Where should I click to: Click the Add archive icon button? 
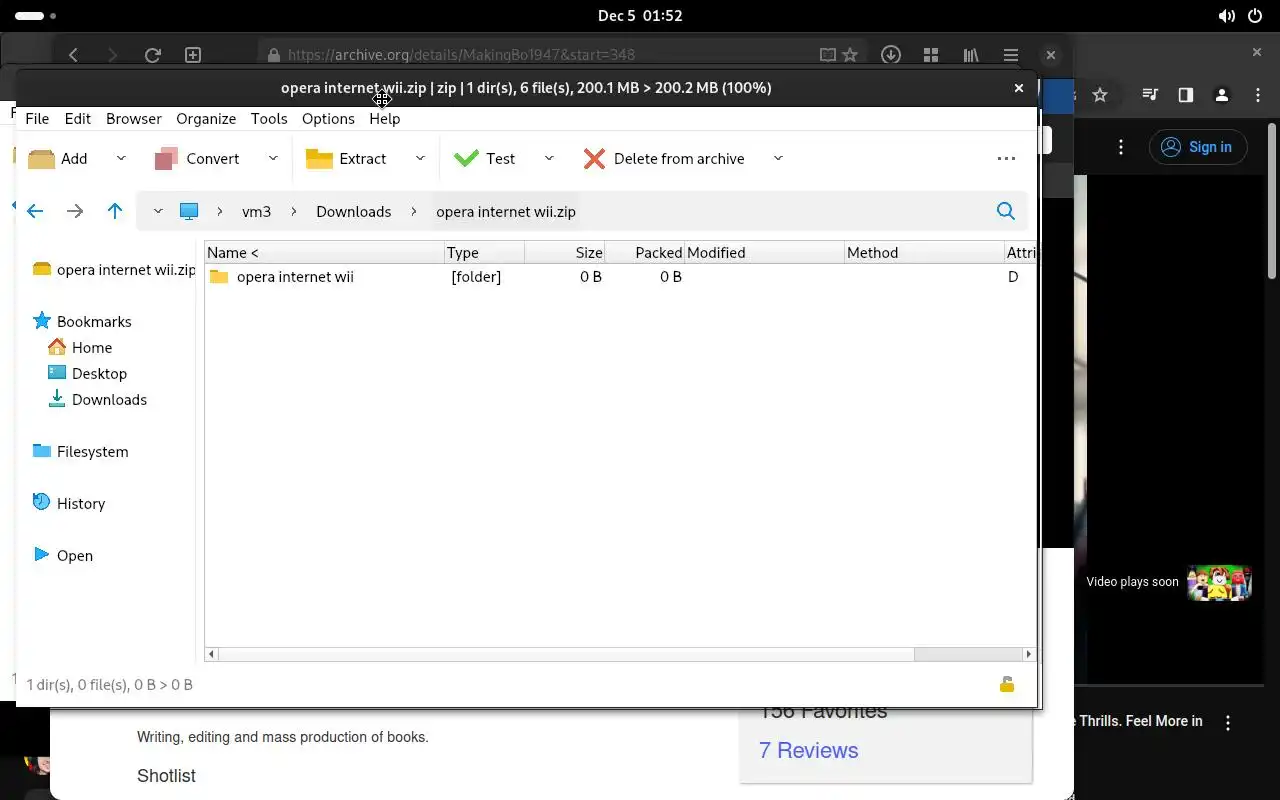pos(58,158)
